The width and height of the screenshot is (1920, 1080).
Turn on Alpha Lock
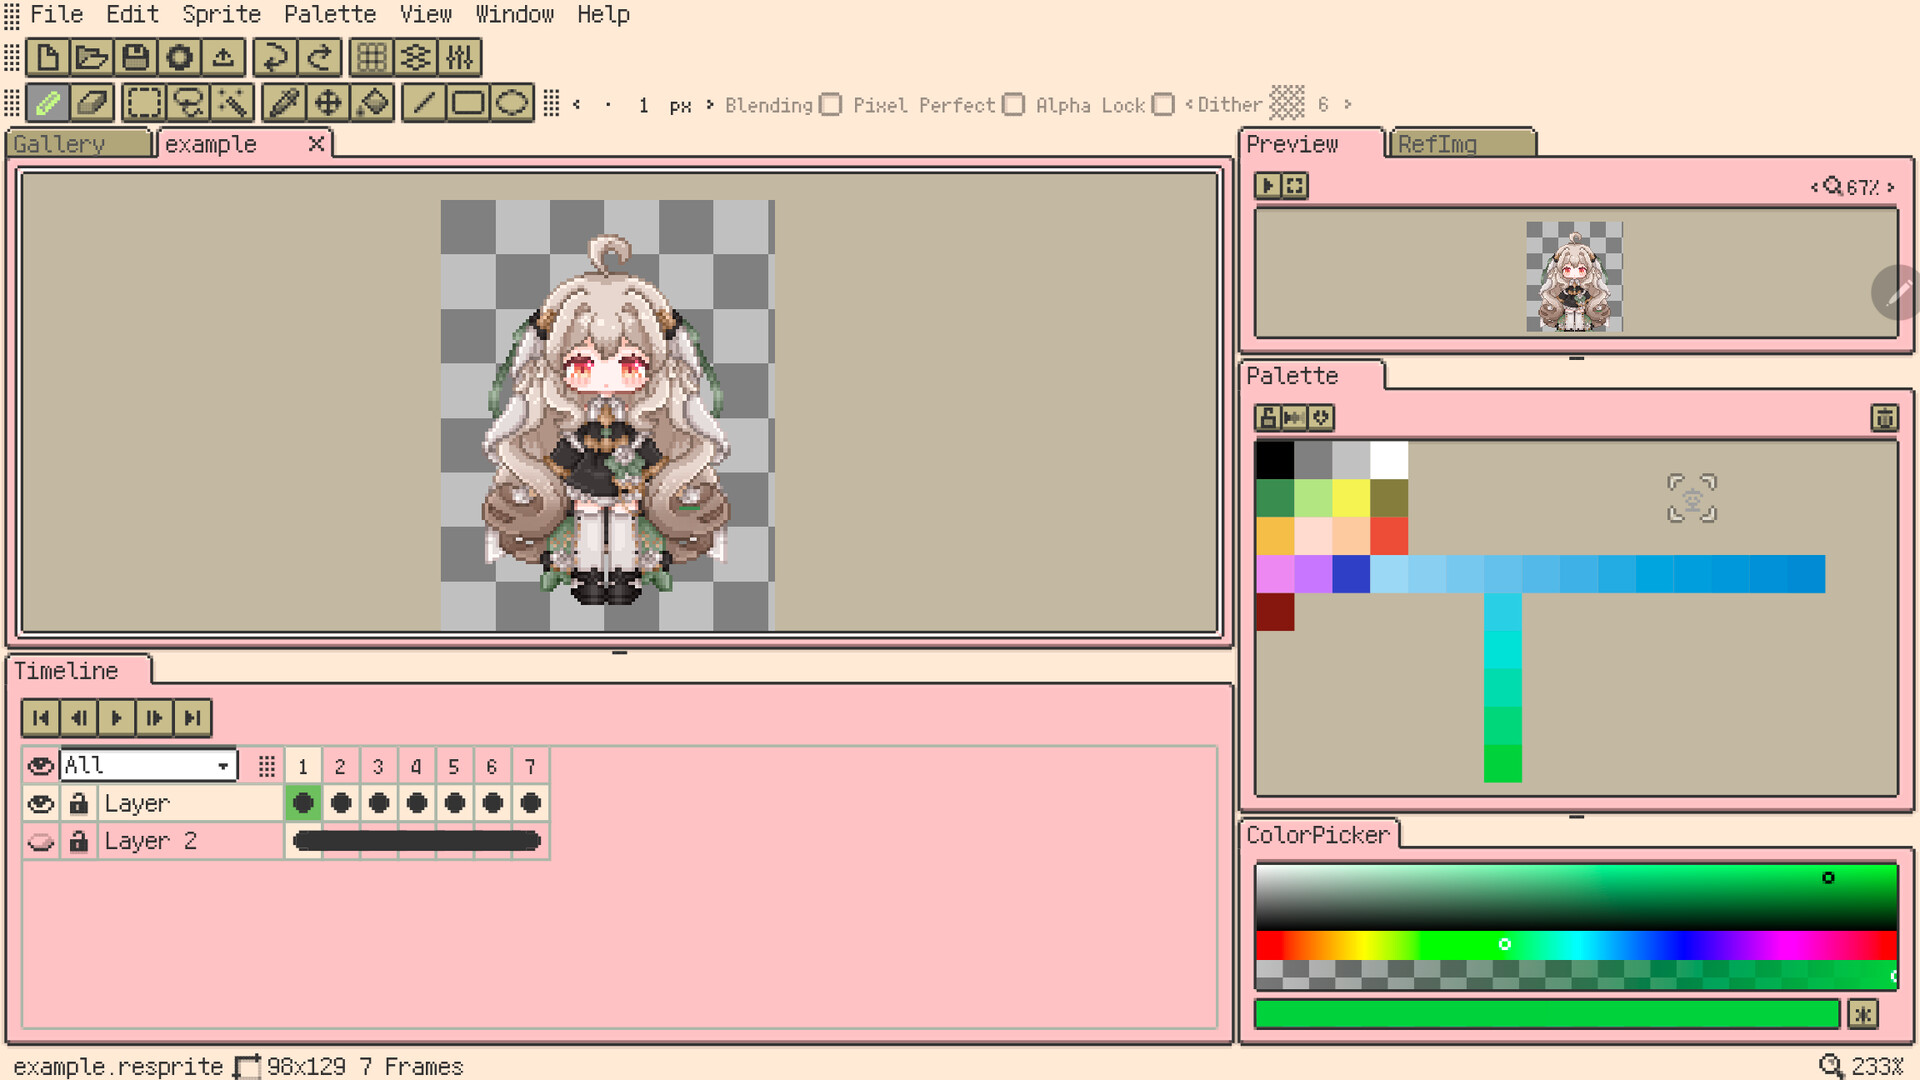click(x=1163, y=104)
